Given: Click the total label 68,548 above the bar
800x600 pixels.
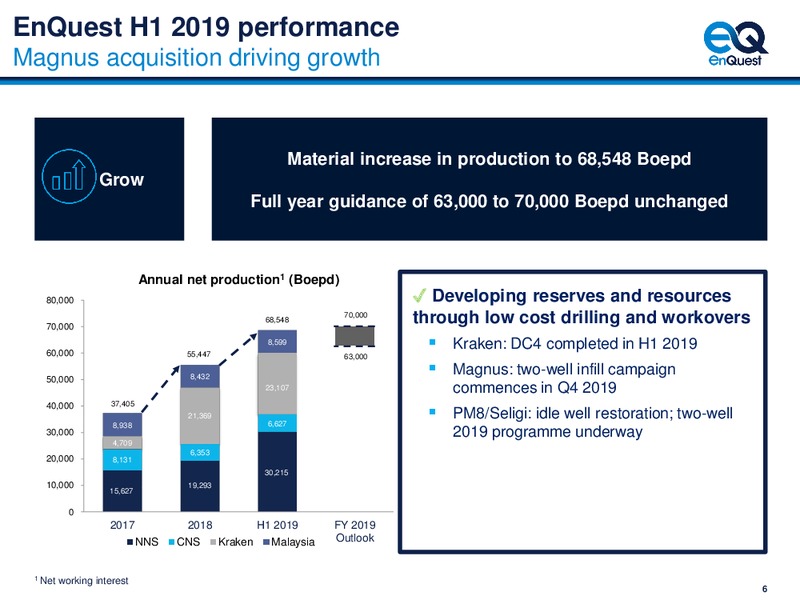Looking at the screenshot, I should click(277, 320).
